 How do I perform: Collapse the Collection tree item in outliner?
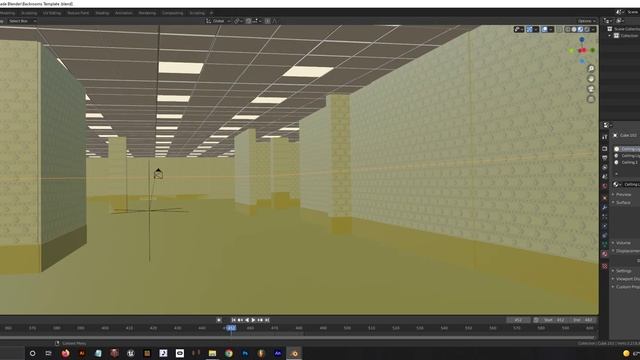point(610,36)
